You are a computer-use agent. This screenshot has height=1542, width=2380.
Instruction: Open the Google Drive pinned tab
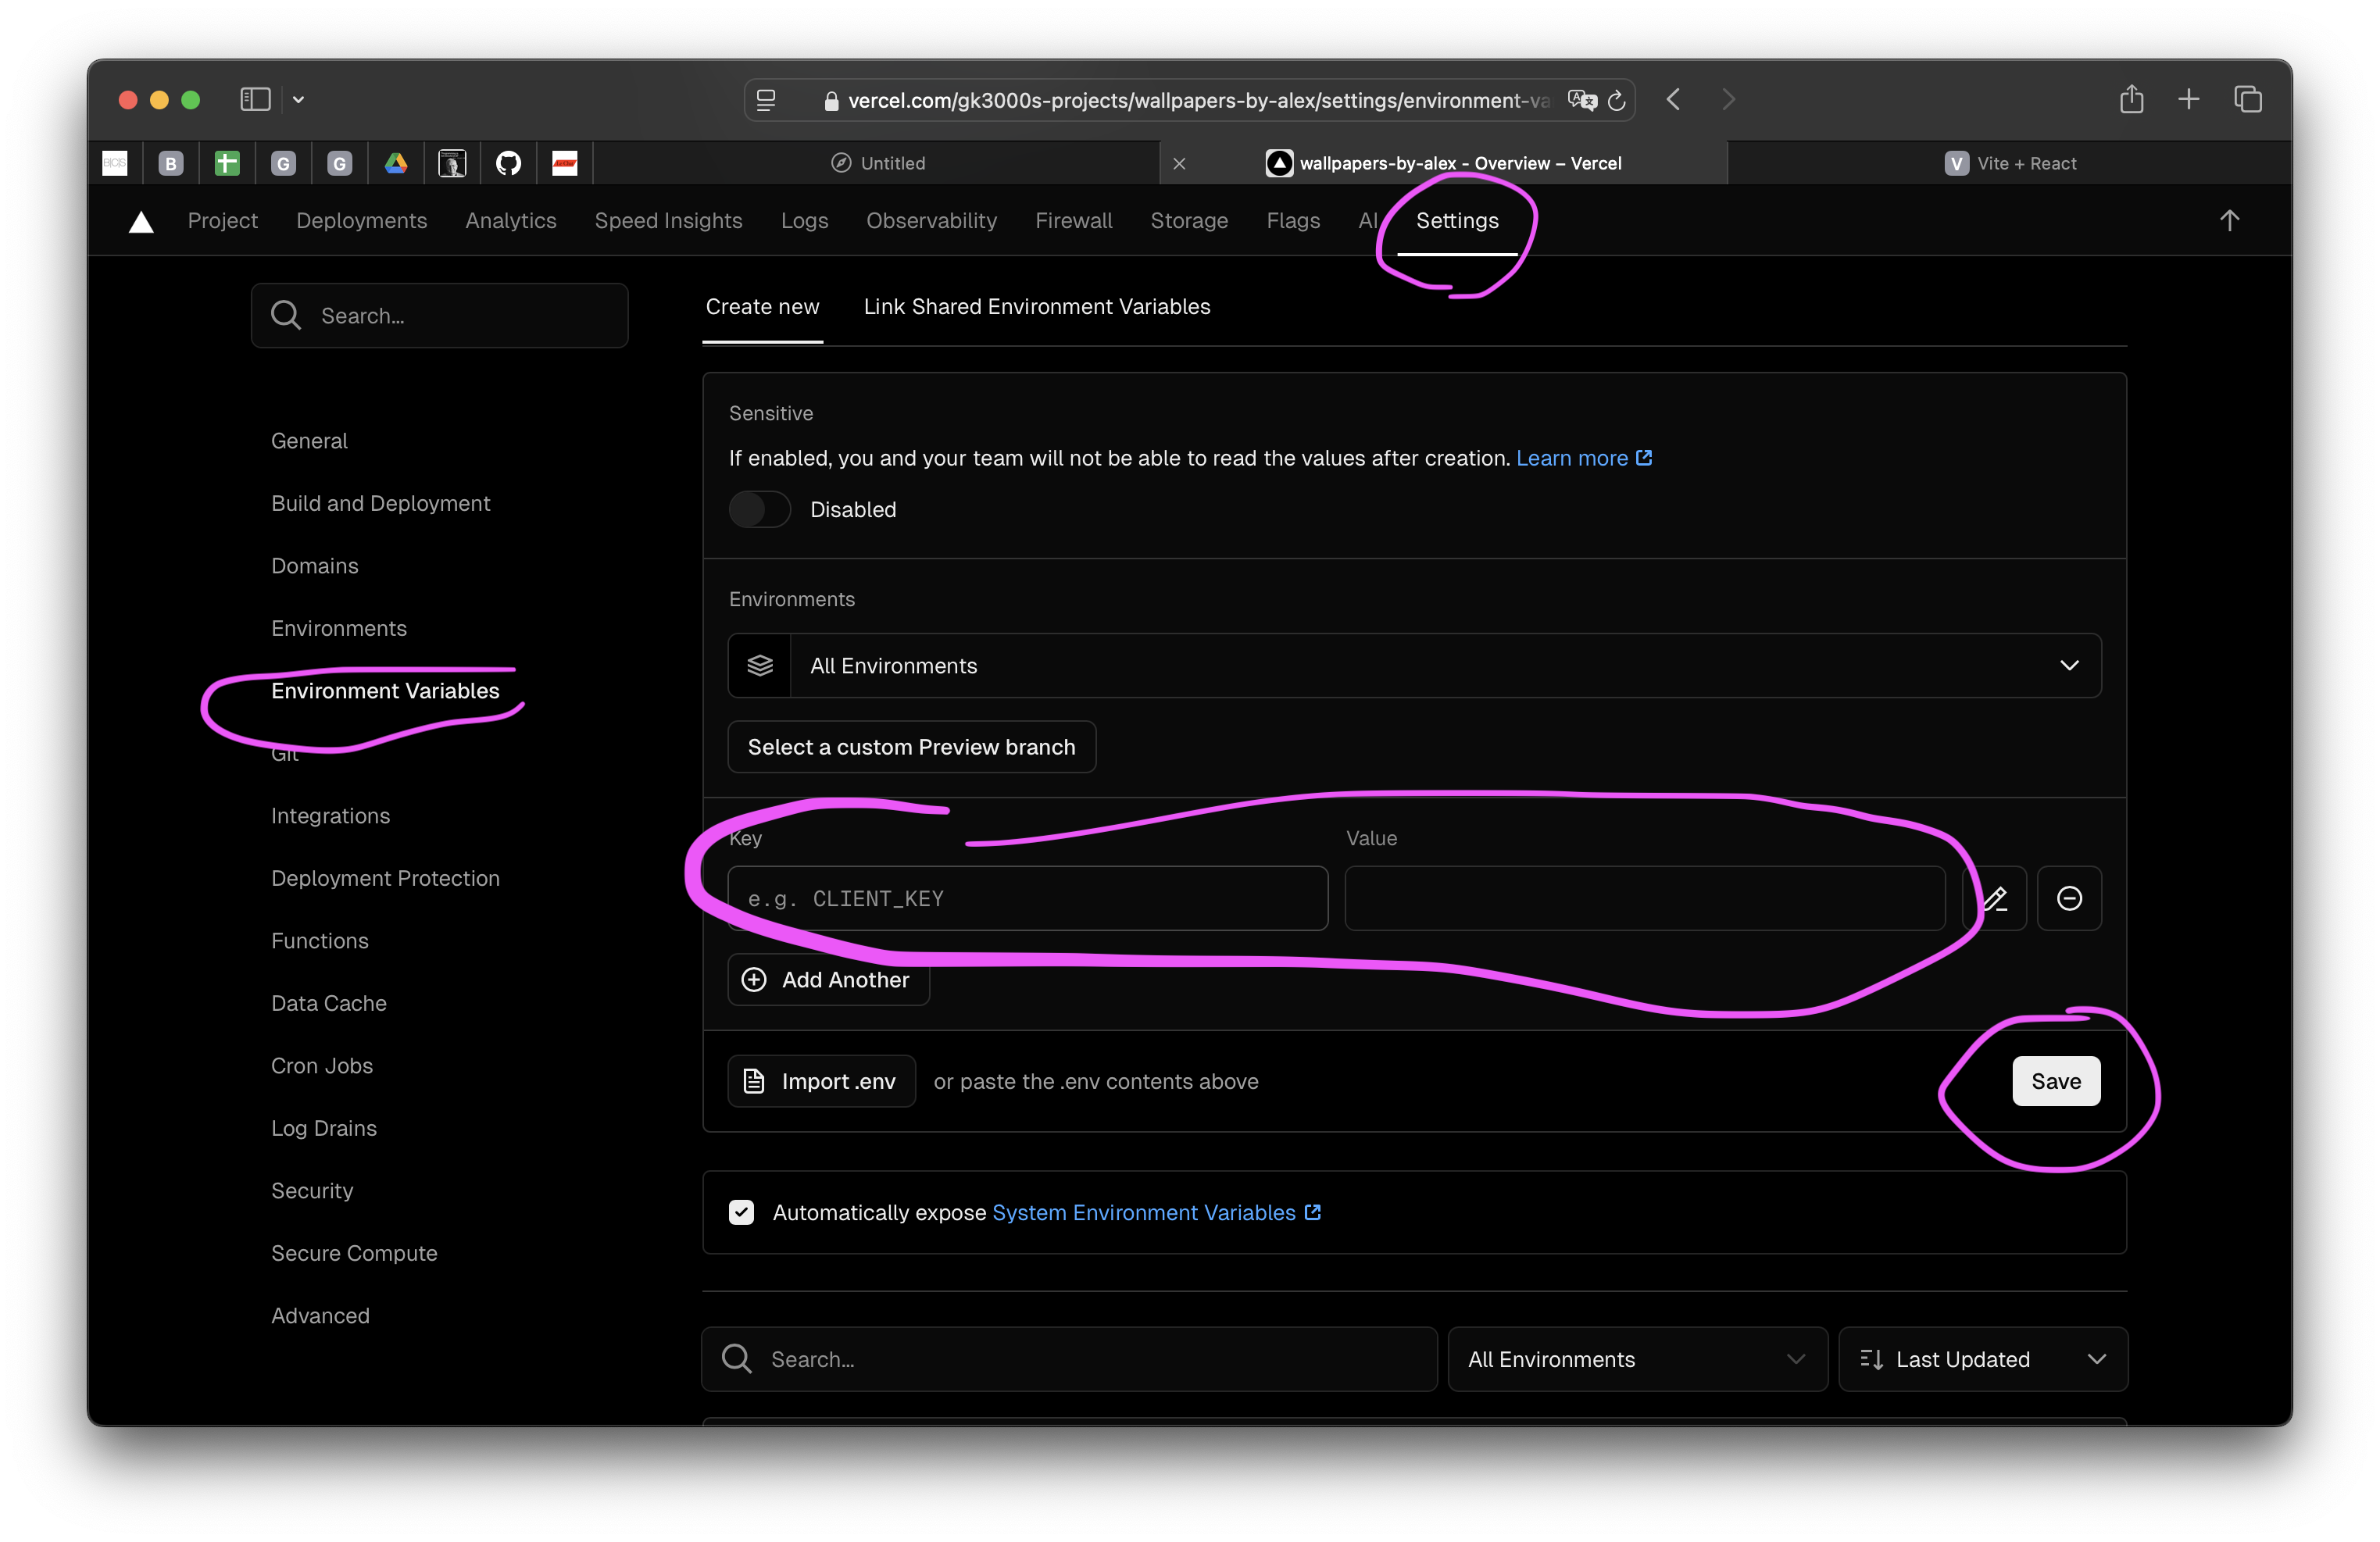pos(396,163)
